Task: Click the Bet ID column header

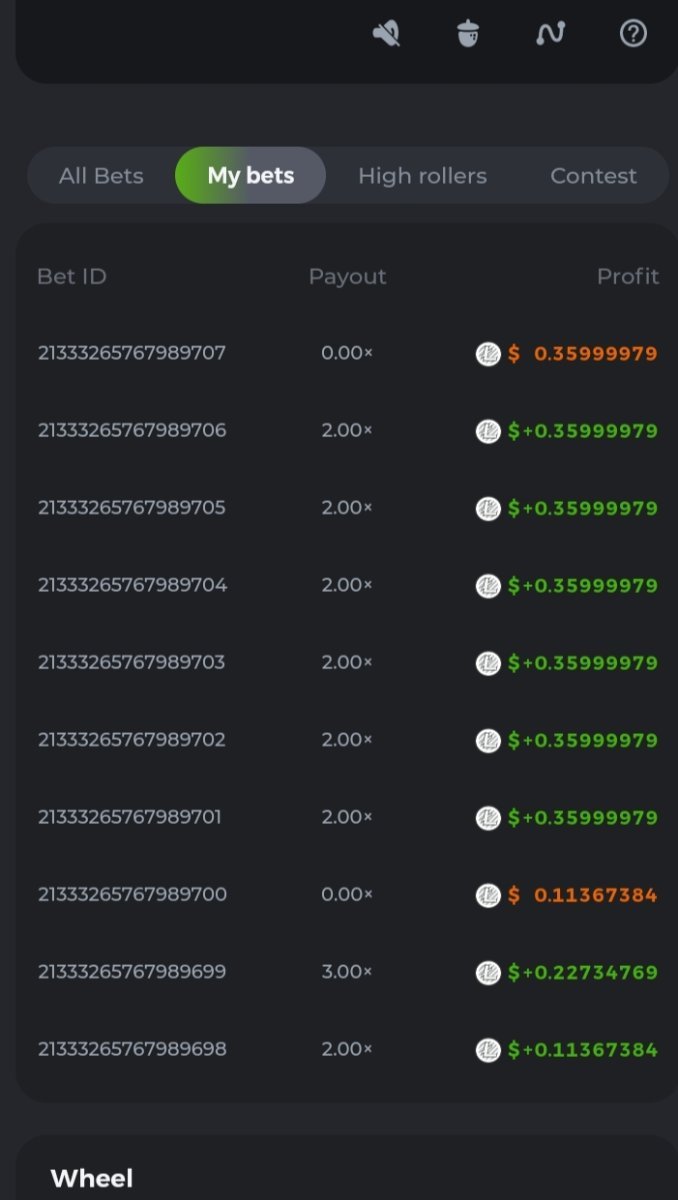Action: point(72,277)
